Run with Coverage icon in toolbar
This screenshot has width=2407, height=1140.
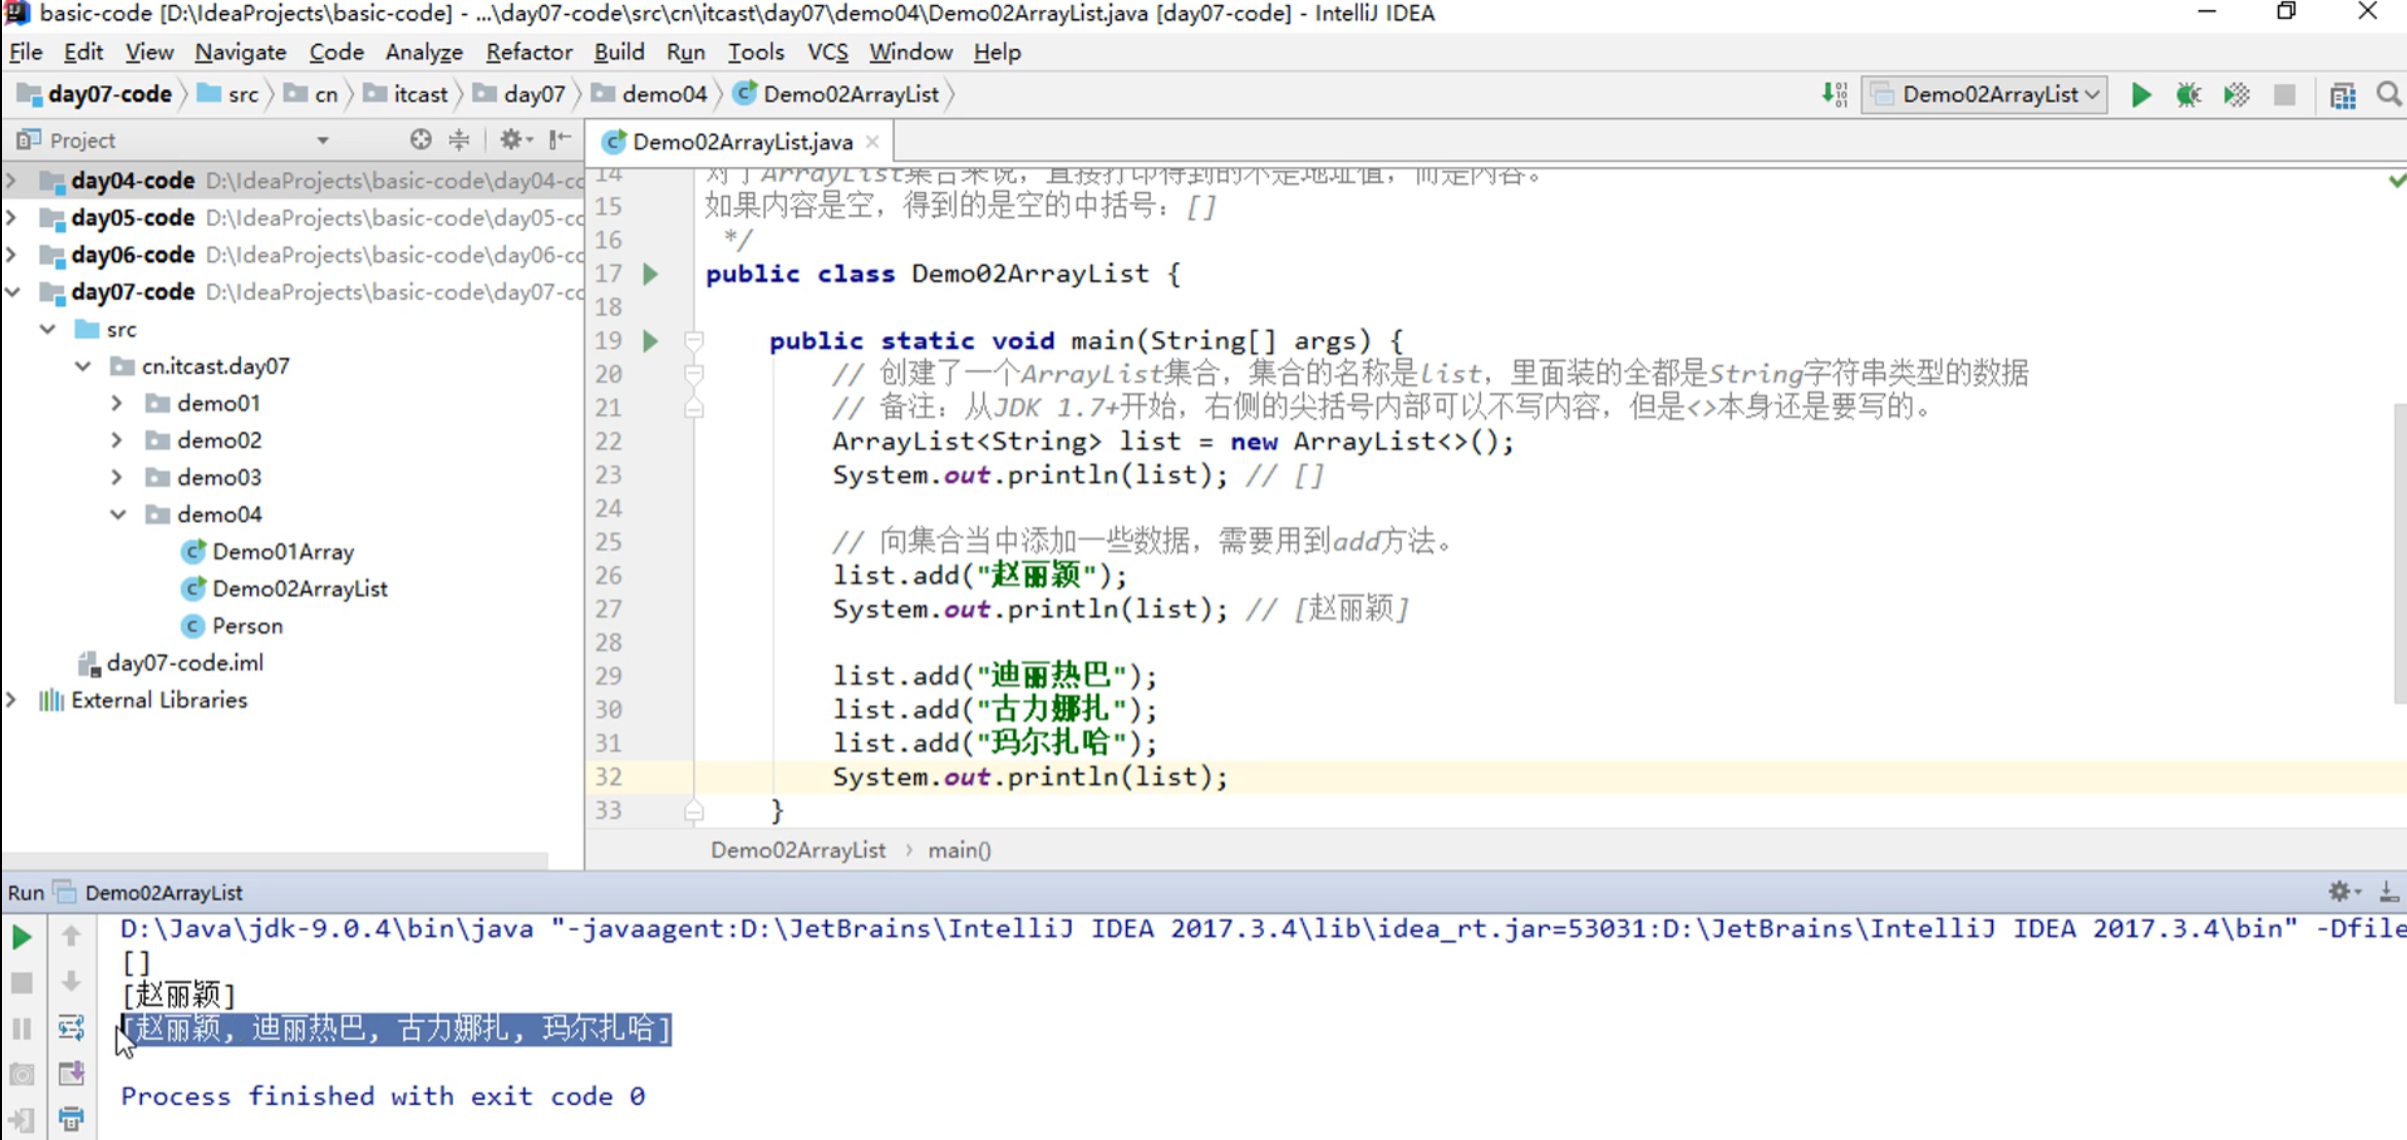click(x=2236, y=95)
